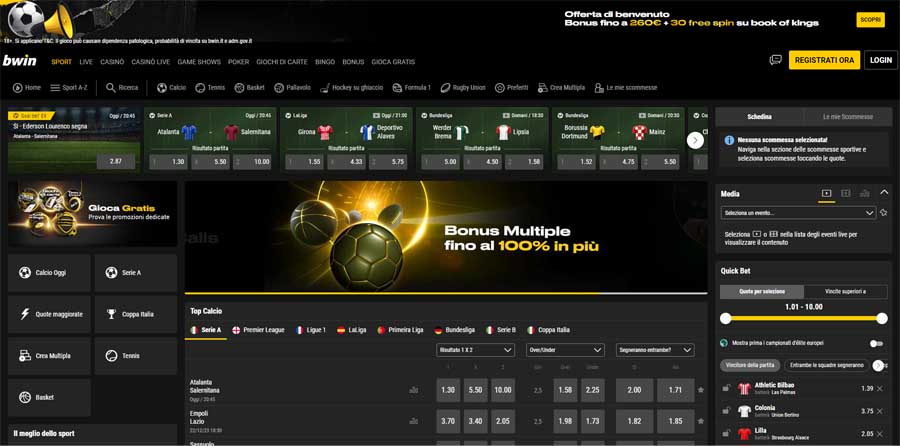Show more Quick Bet filter chips arrow
Screen dimensions: 900x446
[x=878, y=365]
